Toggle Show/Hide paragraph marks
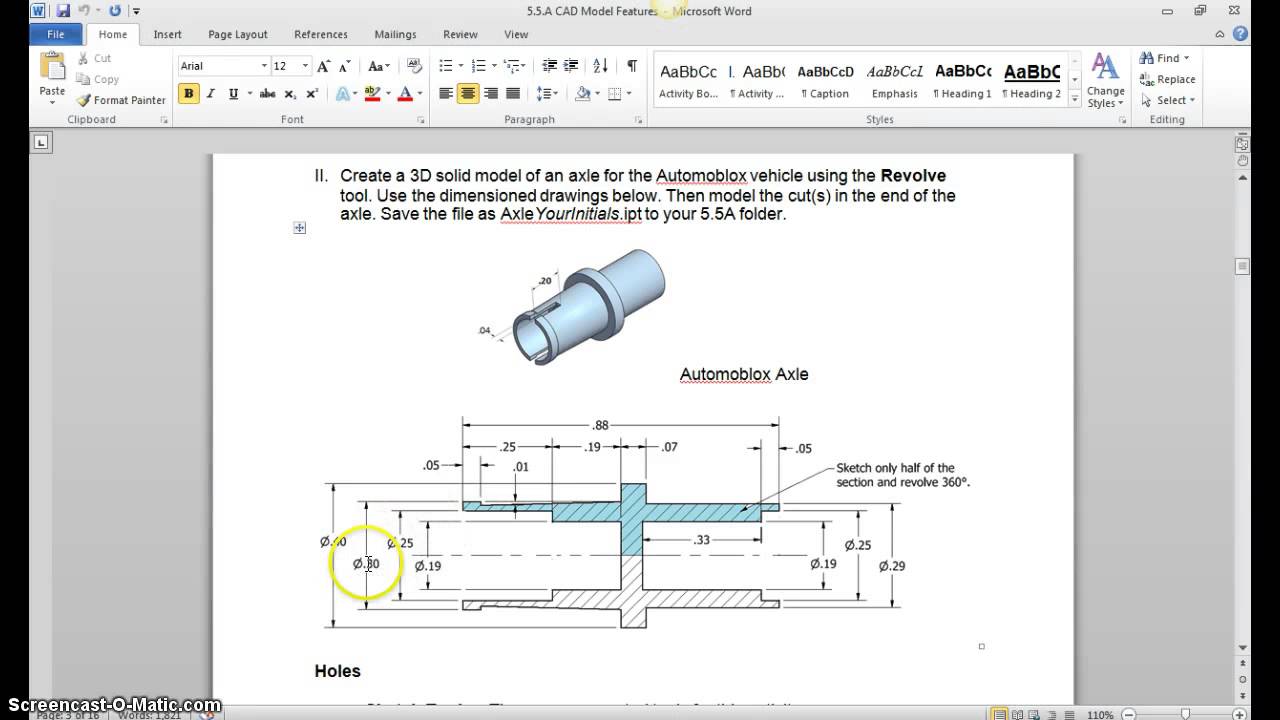The image size is (1280, 720). click(632, 66)
